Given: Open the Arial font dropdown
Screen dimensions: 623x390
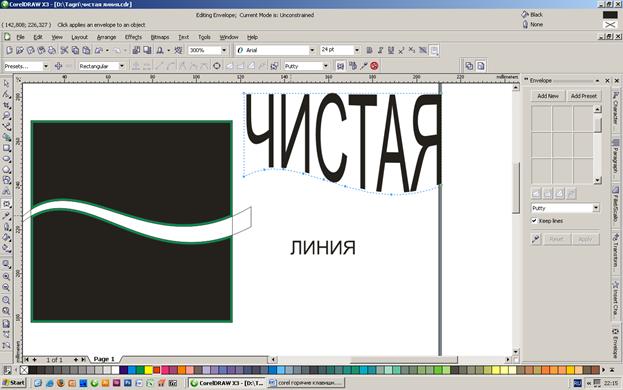Looking at the screenshot, I should (x=312, y=50).
